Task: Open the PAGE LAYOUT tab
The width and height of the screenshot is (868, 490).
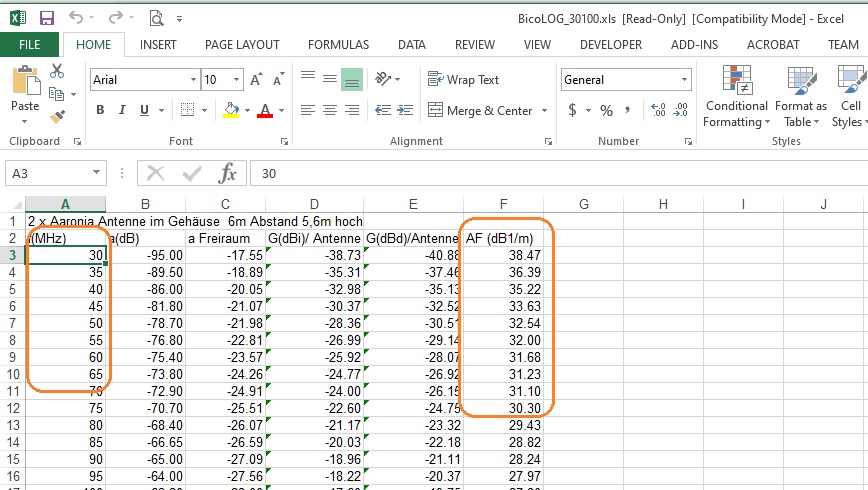Action: pyautogui.click(x=242, y=45)
